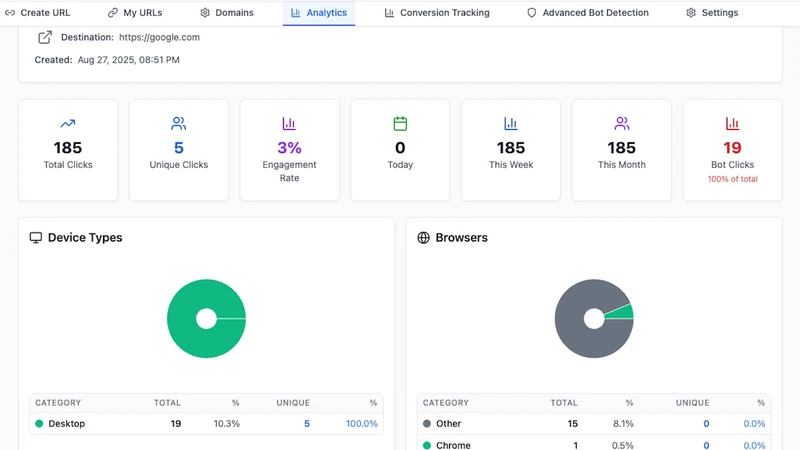Click the Engagement Rate chart icon
The width and height of the screenshot is (800, 450).
coord(289,123)
